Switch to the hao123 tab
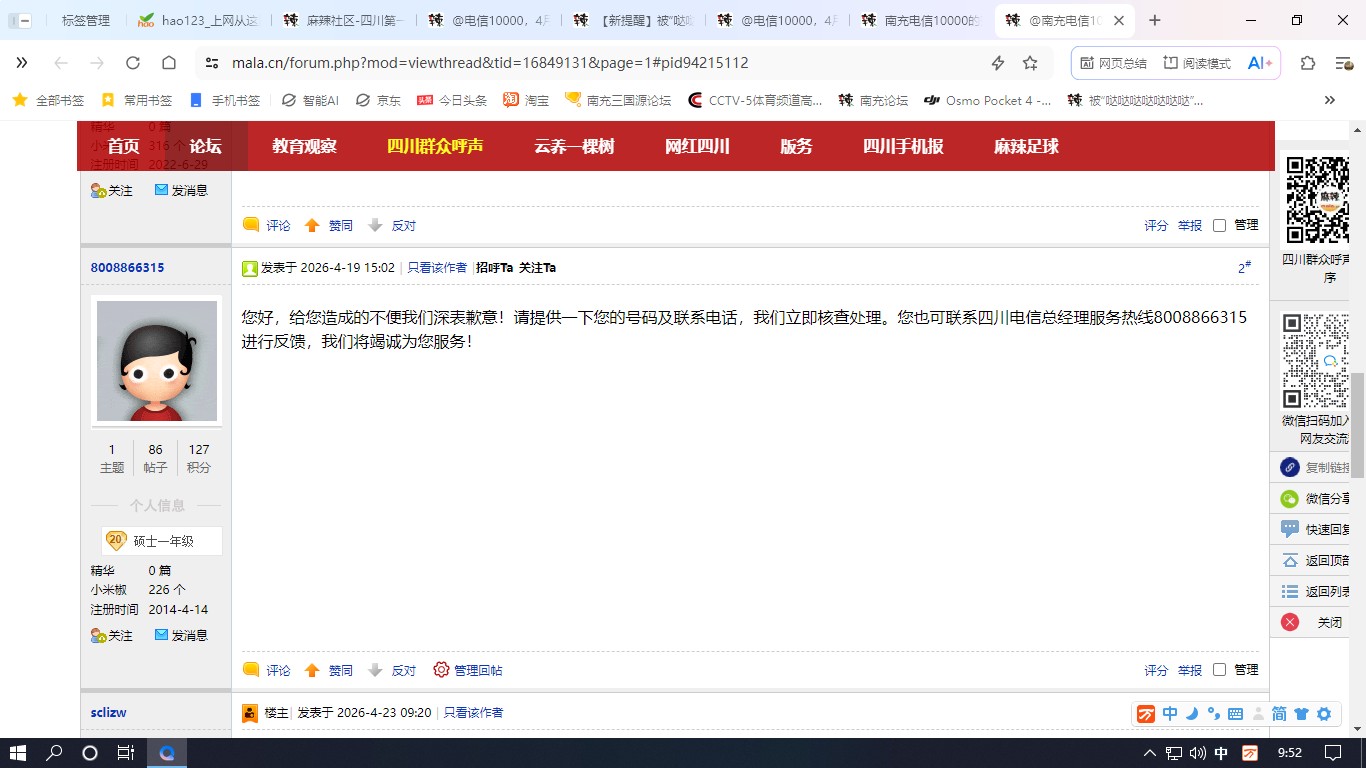This screenshot has width=1366, height=768. point(199,20)
